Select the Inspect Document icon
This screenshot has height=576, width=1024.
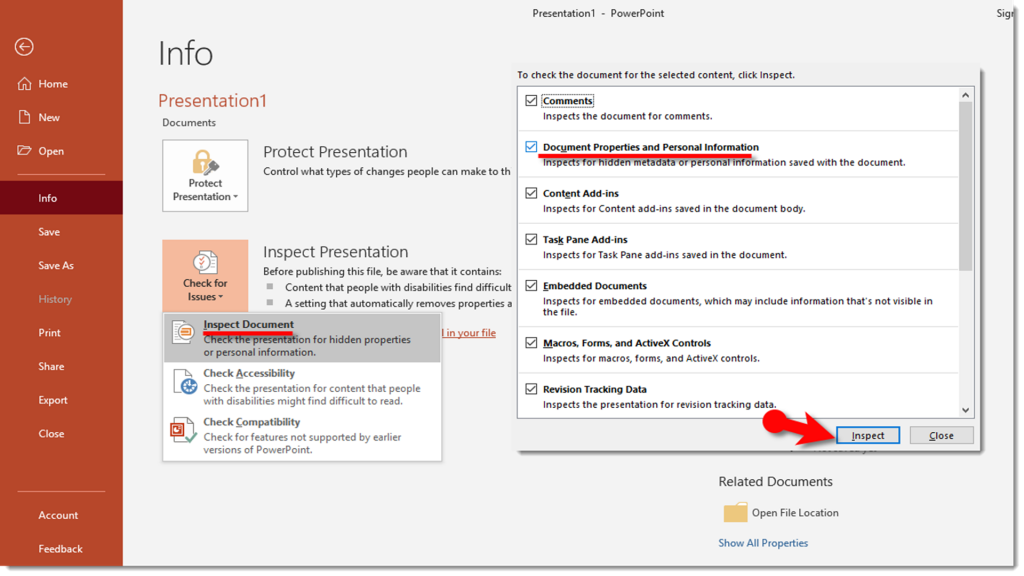coord(183,332)
